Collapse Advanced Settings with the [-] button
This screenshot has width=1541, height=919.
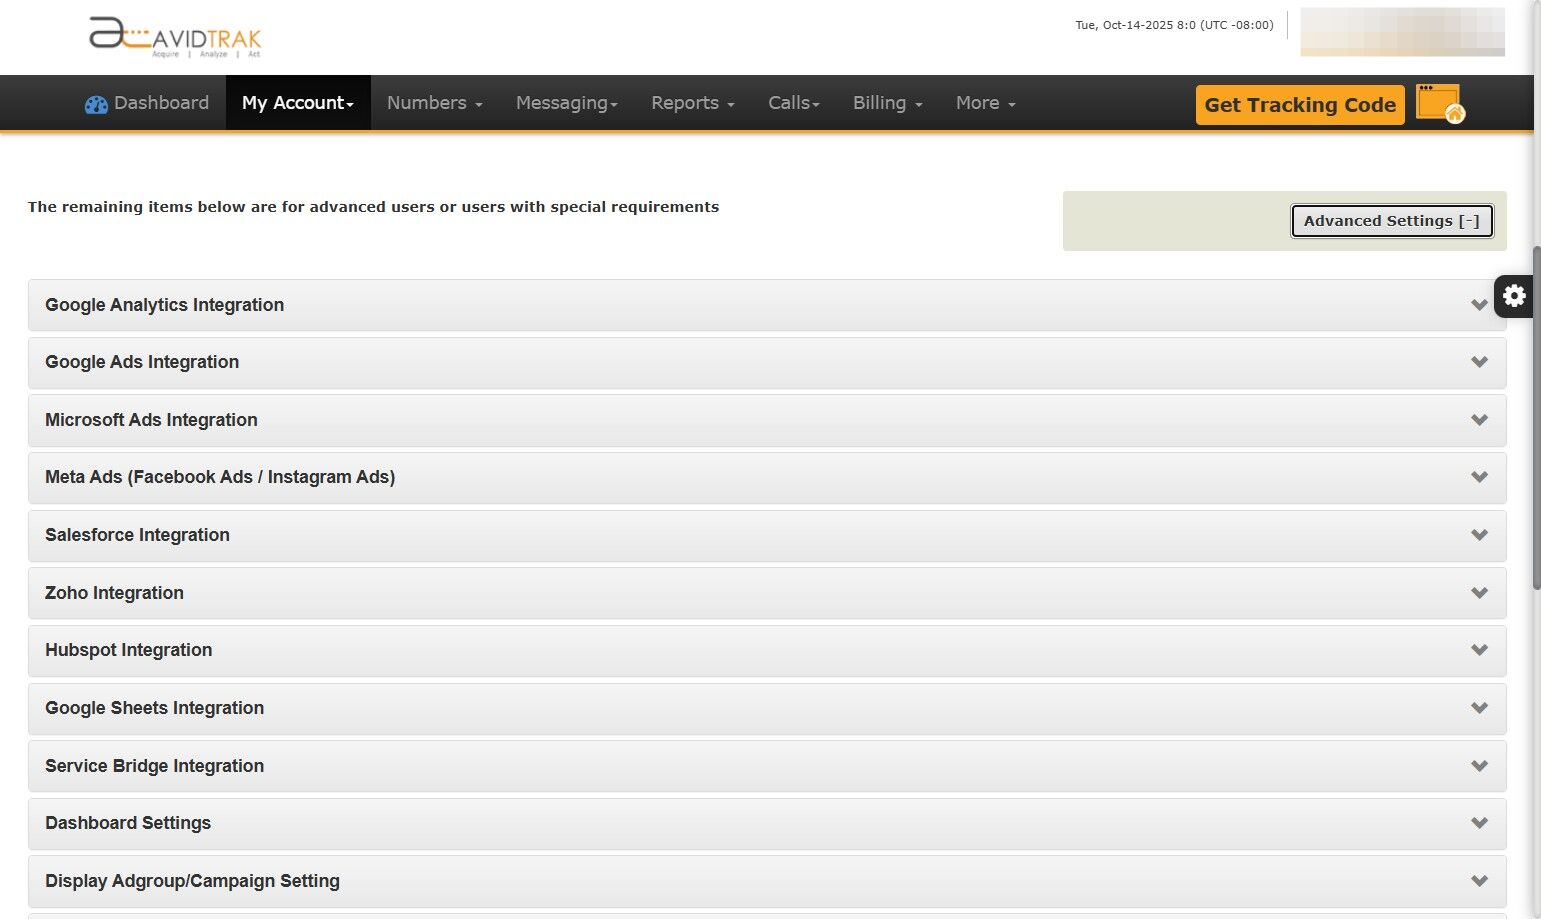pyautogui.click(x=1392, y=221)
